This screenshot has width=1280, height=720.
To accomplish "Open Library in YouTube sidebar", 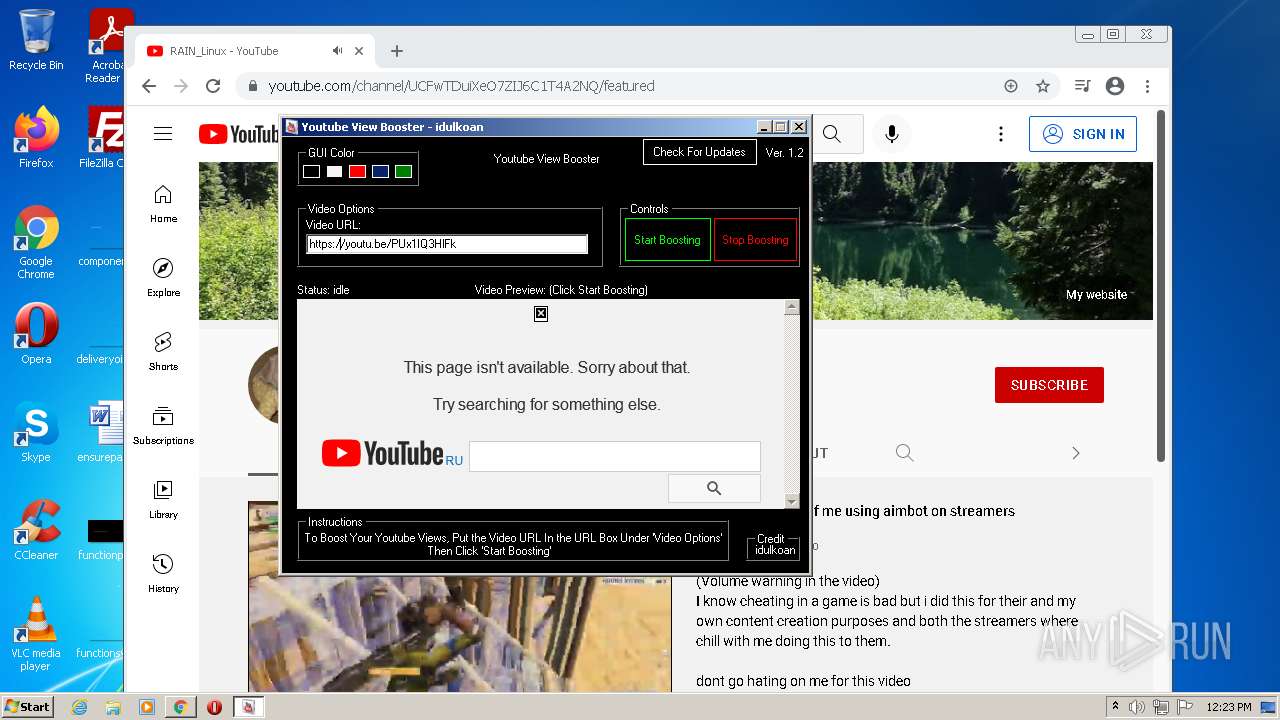I will (x=163, y=500).
